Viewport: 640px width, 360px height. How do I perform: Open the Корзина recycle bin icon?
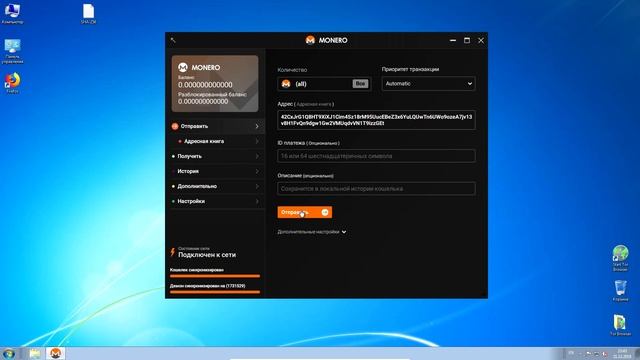[x=620, y=291]
